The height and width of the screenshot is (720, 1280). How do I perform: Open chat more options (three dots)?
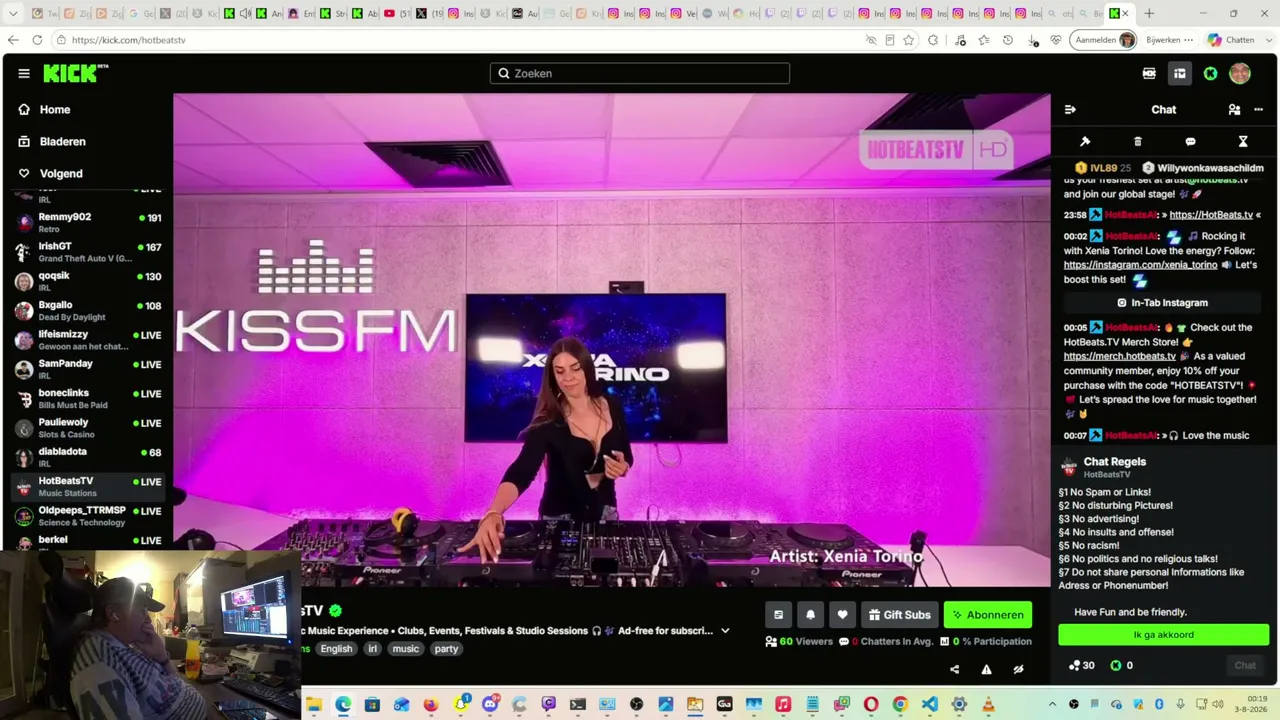click(x=1258, y=110)
